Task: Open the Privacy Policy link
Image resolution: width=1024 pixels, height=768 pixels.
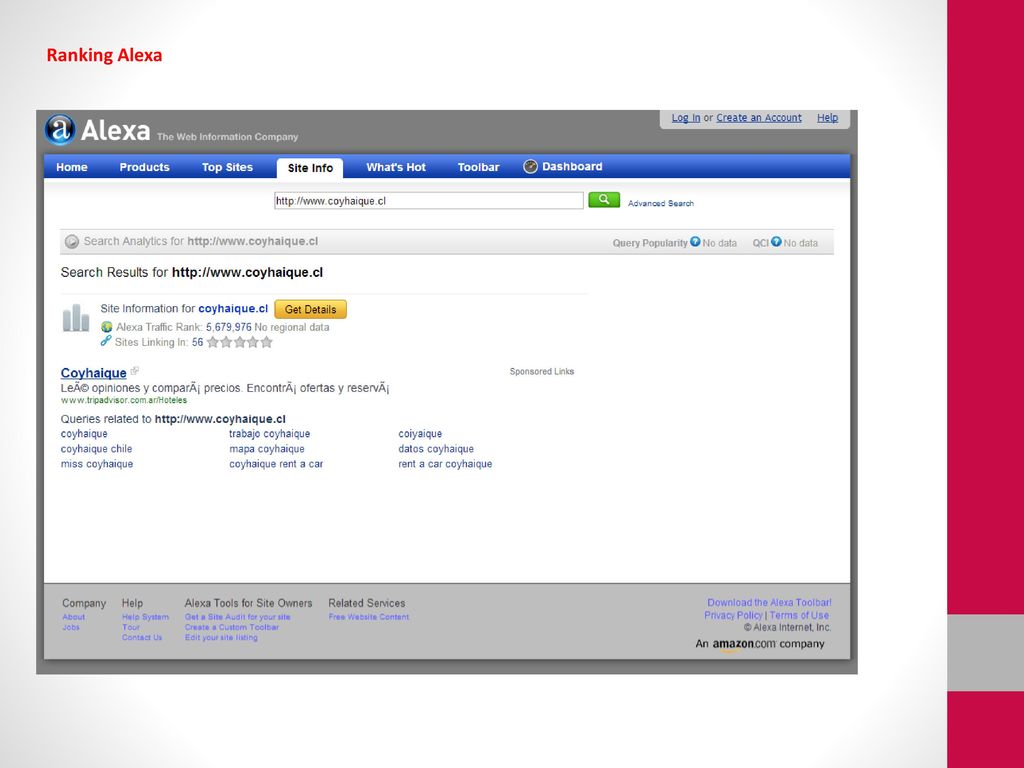Action: point(733,615)
